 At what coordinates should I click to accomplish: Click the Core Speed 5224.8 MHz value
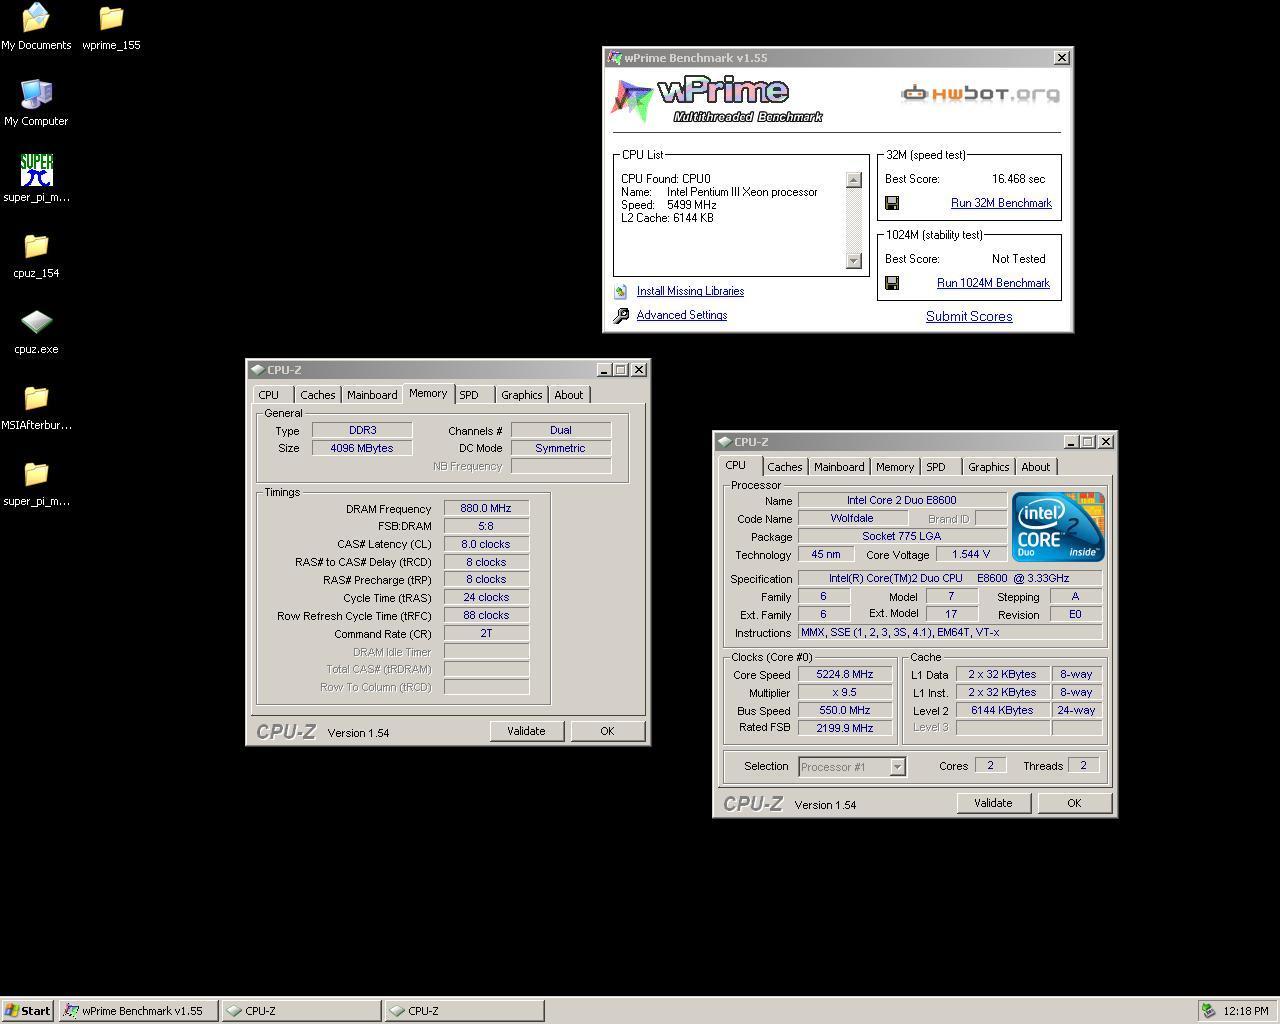click(845, 674)
